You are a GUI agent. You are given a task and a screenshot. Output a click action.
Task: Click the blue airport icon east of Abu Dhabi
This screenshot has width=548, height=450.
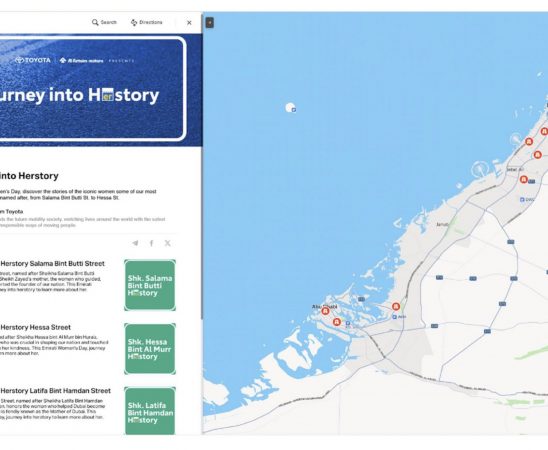pos(395,317)
